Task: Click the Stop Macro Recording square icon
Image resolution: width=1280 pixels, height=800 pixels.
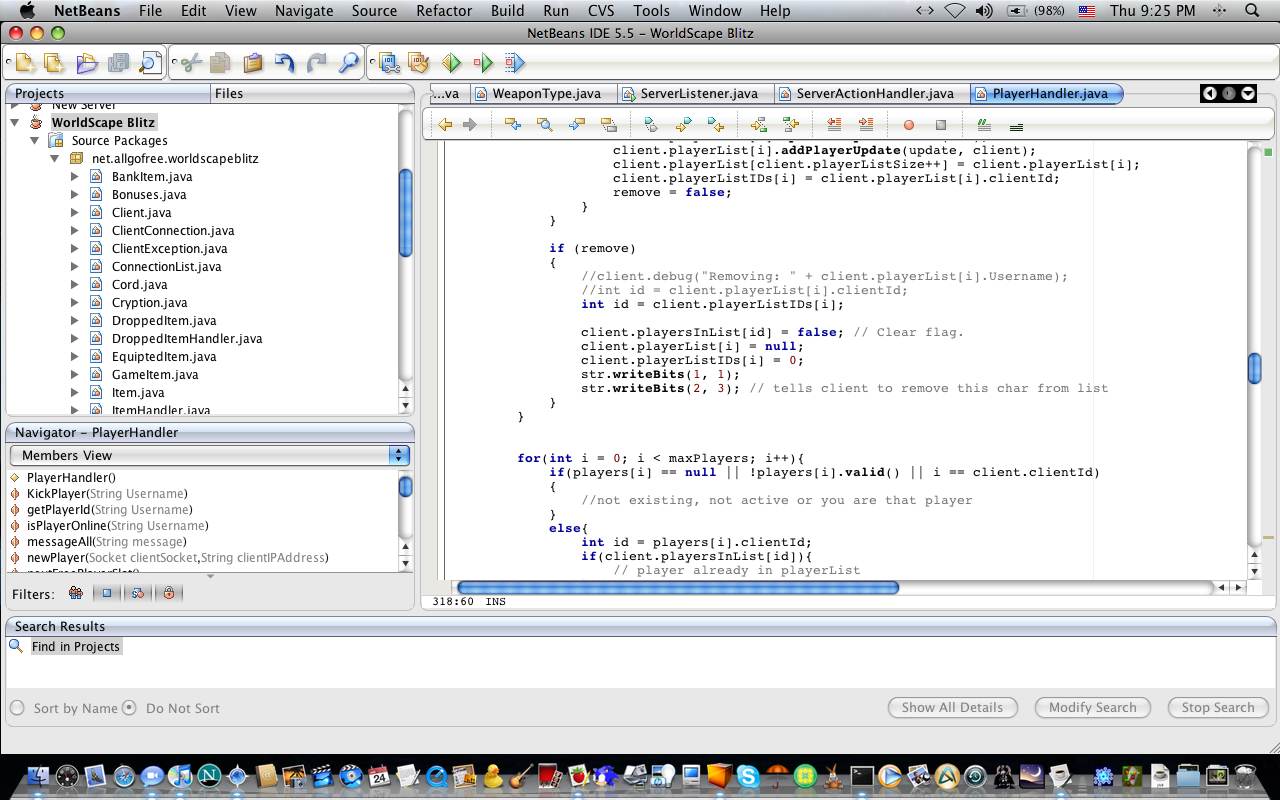Action: pos(941,125)
